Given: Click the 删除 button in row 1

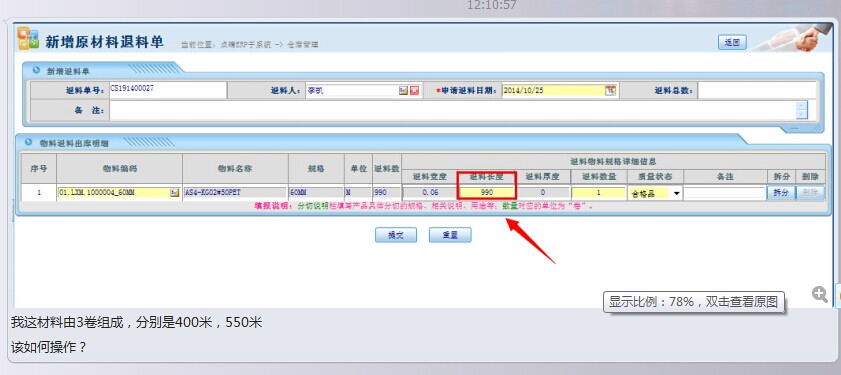Looking at the screenshot, I should click(x=810, y=193).
